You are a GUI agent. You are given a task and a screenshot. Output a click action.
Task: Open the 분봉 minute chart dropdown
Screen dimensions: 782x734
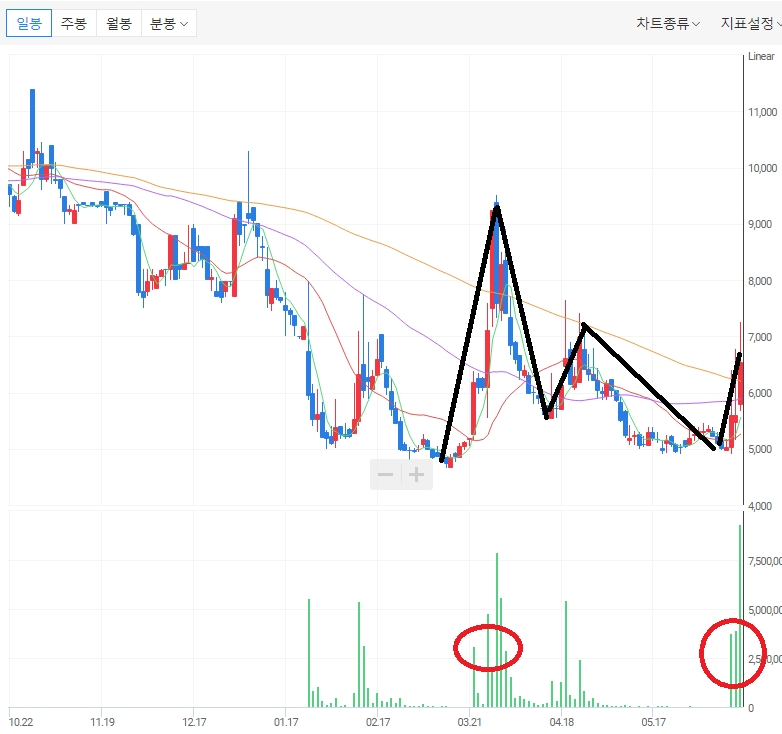[x=169, y=23]
